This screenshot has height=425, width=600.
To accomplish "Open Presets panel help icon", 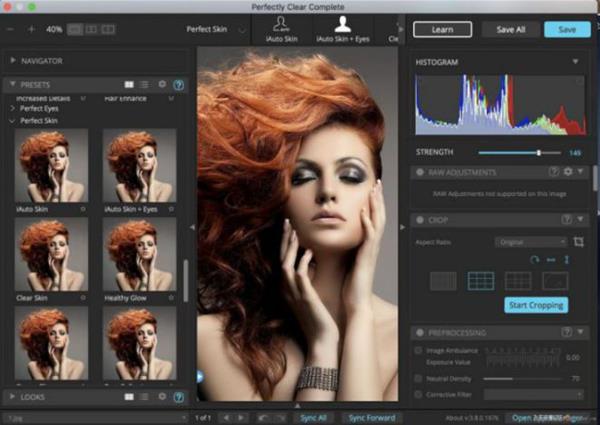I will [178, 86].
